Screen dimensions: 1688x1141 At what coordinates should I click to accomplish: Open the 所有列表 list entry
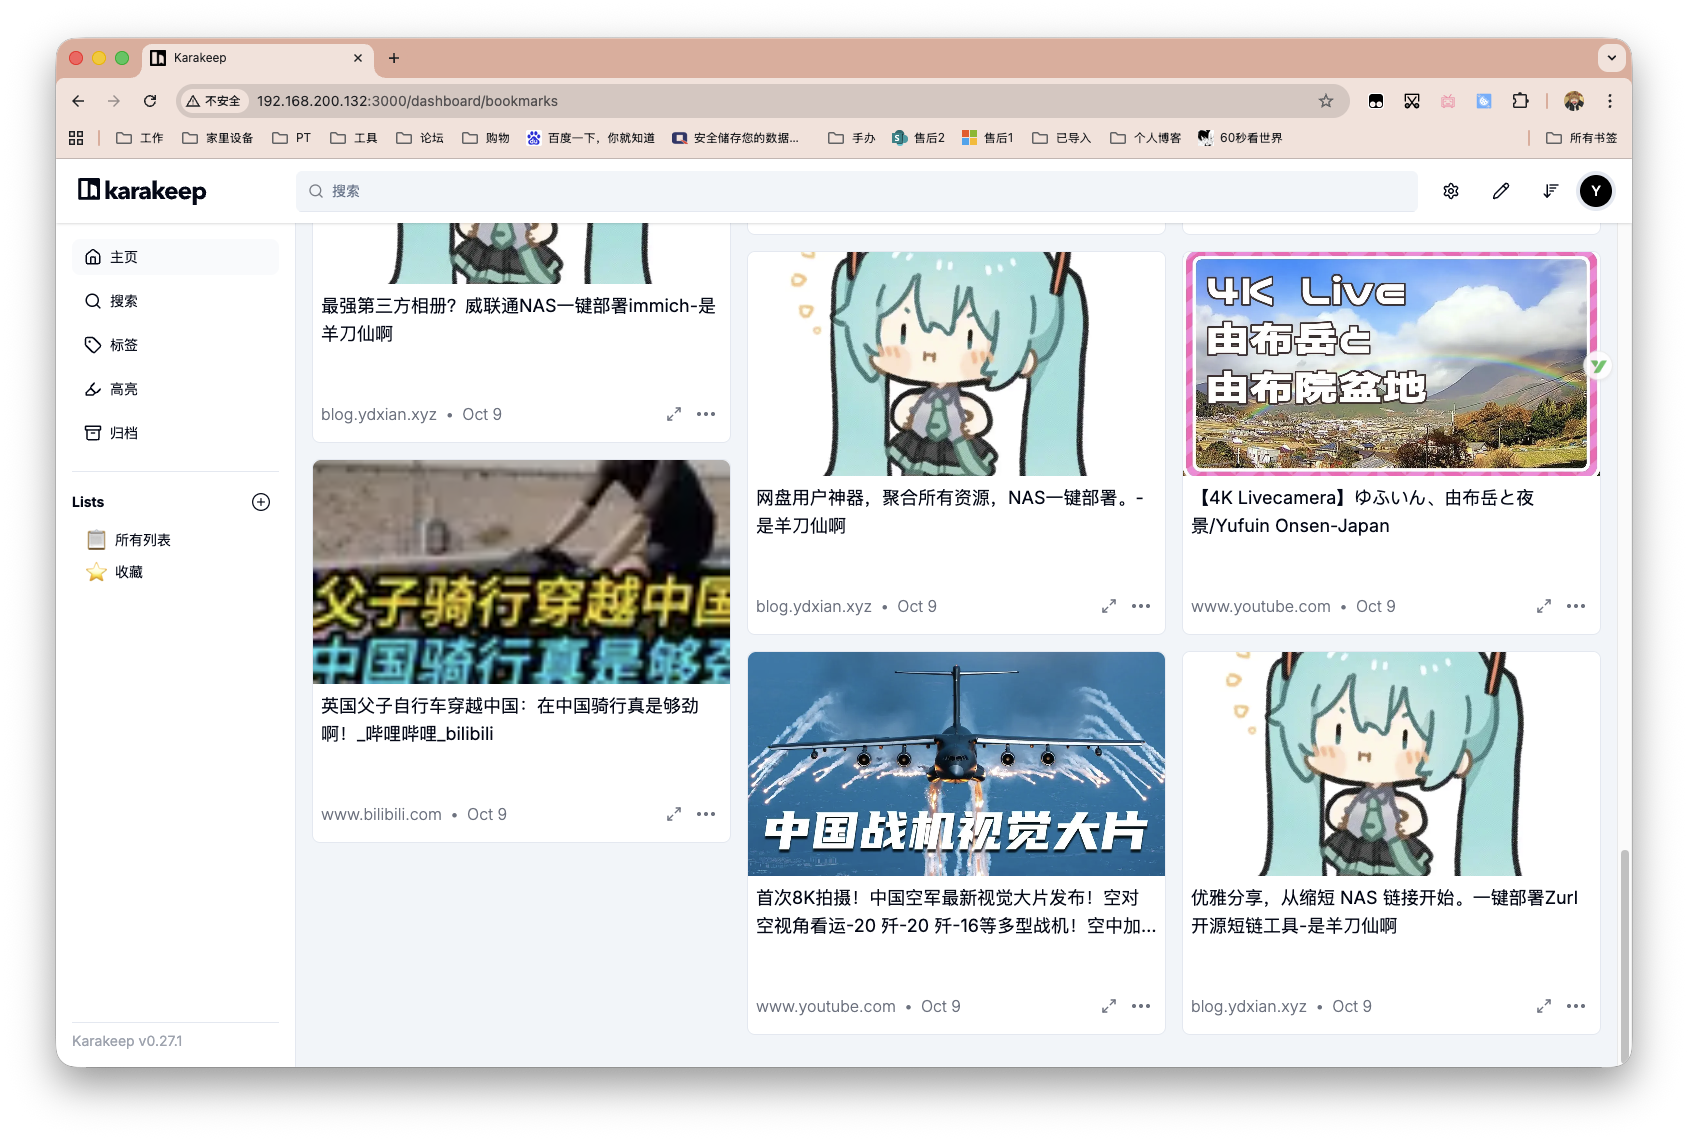click(x=142, y=540)
